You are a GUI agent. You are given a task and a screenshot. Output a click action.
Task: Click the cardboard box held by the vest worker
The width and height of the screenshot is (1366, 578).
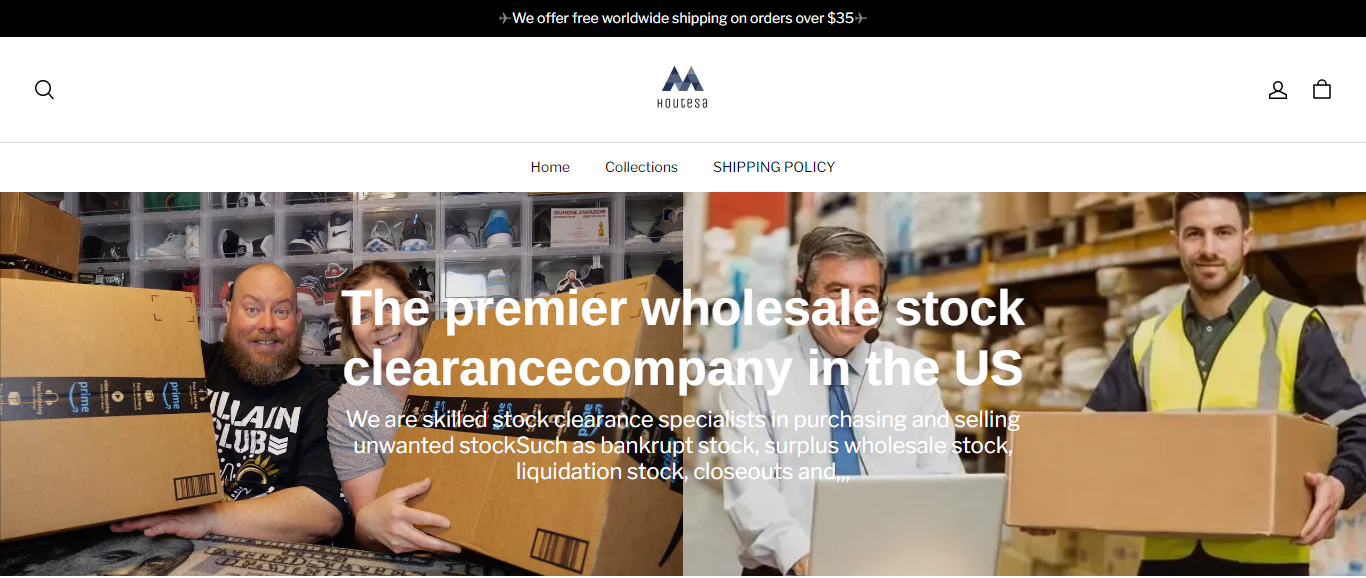[x=1170, y=470]
